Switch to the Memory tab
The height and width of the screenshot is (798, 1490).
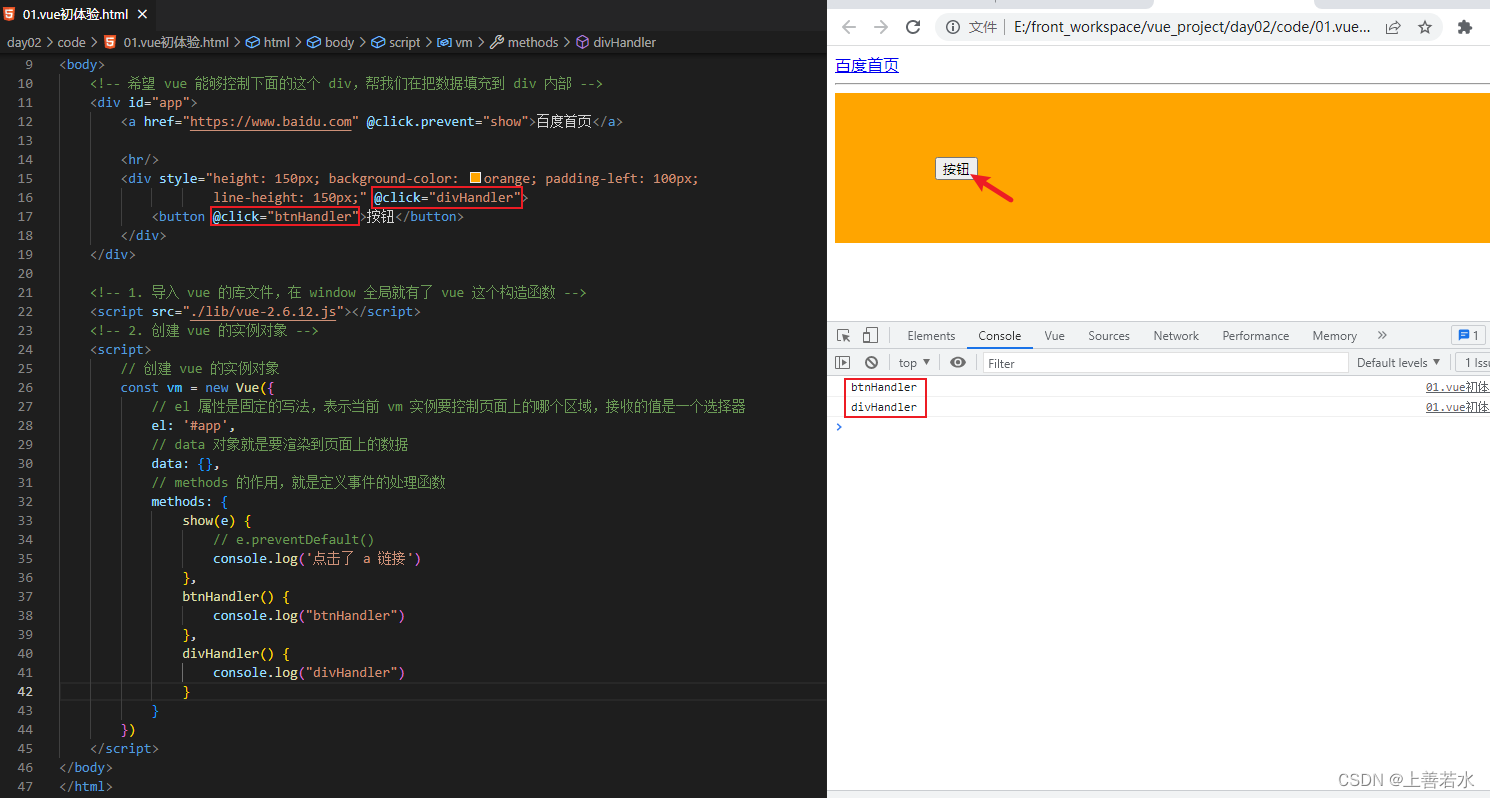coord(1334,335)
